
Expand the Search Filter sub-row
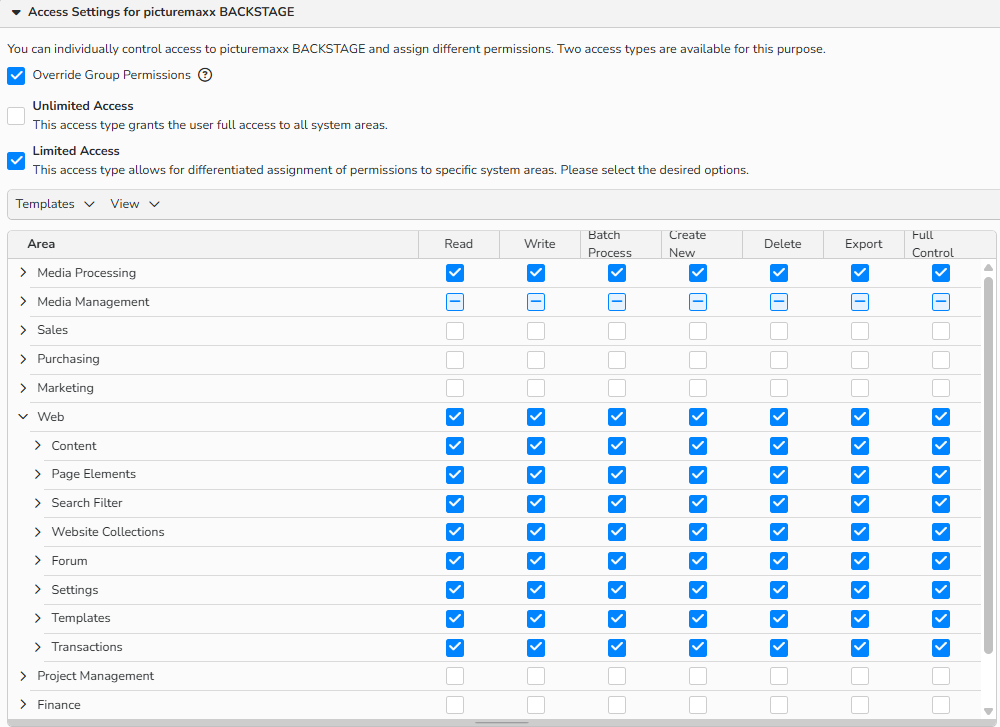[38, 503]
